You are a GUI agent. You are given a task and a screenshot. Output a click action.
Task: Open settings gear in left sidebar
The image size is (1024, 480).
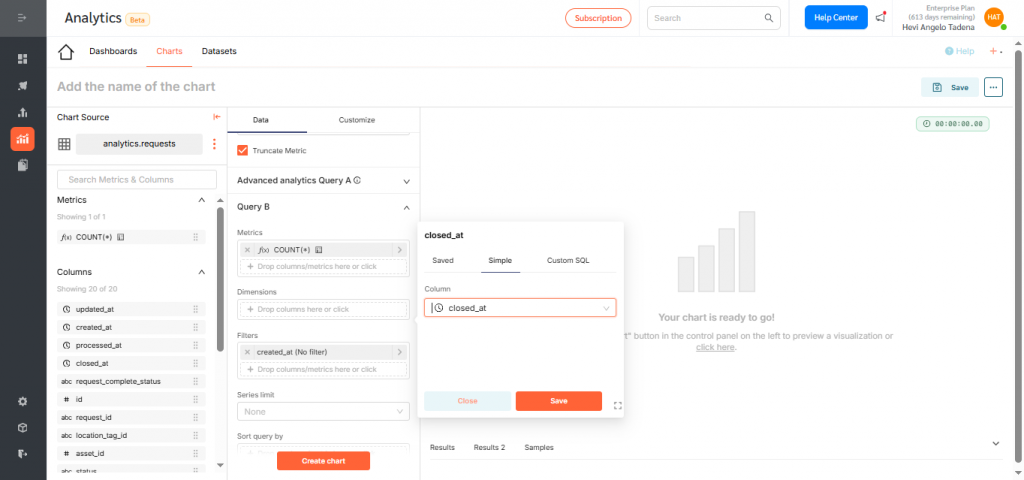coord(22,401)
